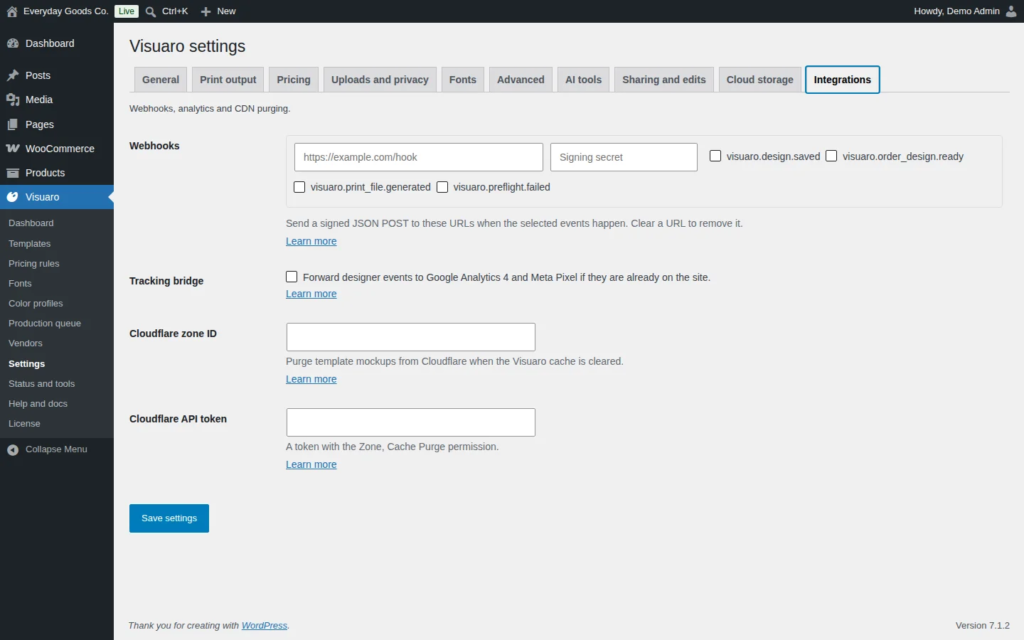This screenshot has height=640, width=1024.
Task: Click the Collapse Menu arrow icon
Action: 12,449
